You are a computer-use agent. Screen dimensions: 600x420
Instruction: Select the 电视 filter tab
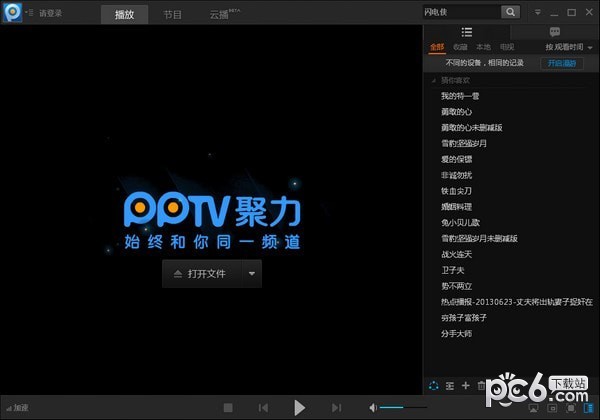coord(507,47)
